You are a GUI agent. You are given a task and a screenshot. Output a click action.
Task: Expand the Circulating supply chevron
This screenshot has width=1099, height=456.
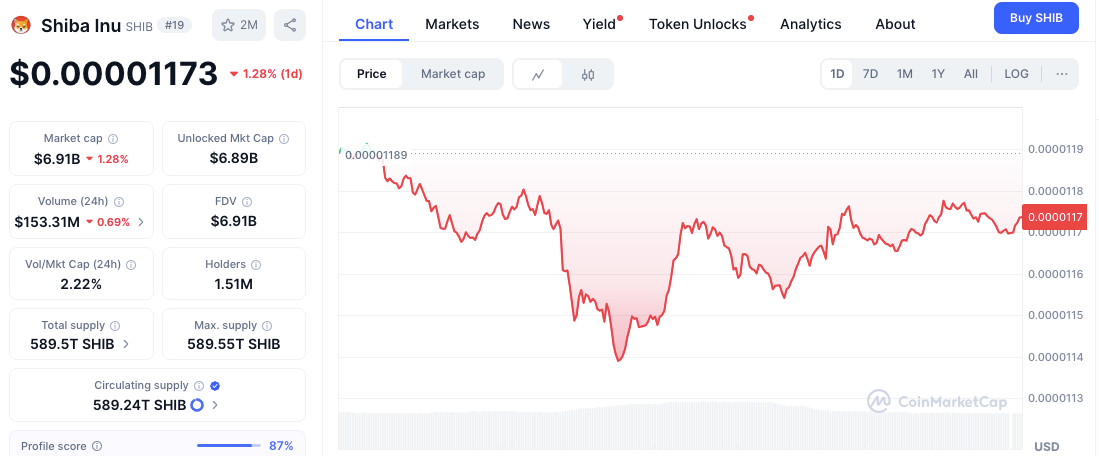(x=216, y=405)
